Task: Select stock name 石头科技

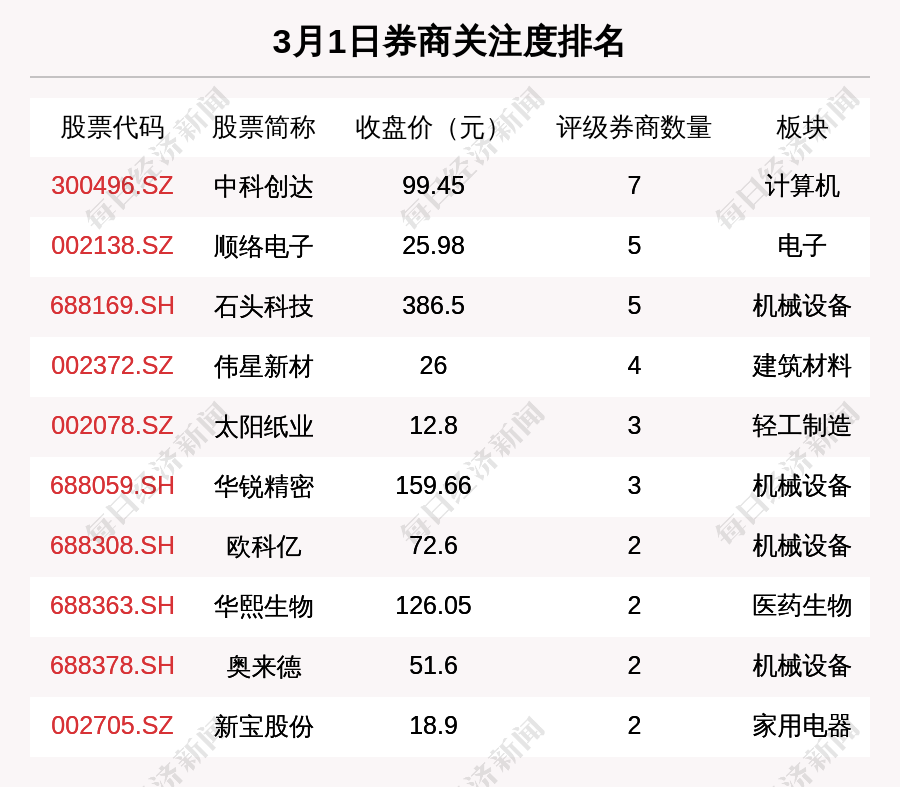Action: pos(263,307)
